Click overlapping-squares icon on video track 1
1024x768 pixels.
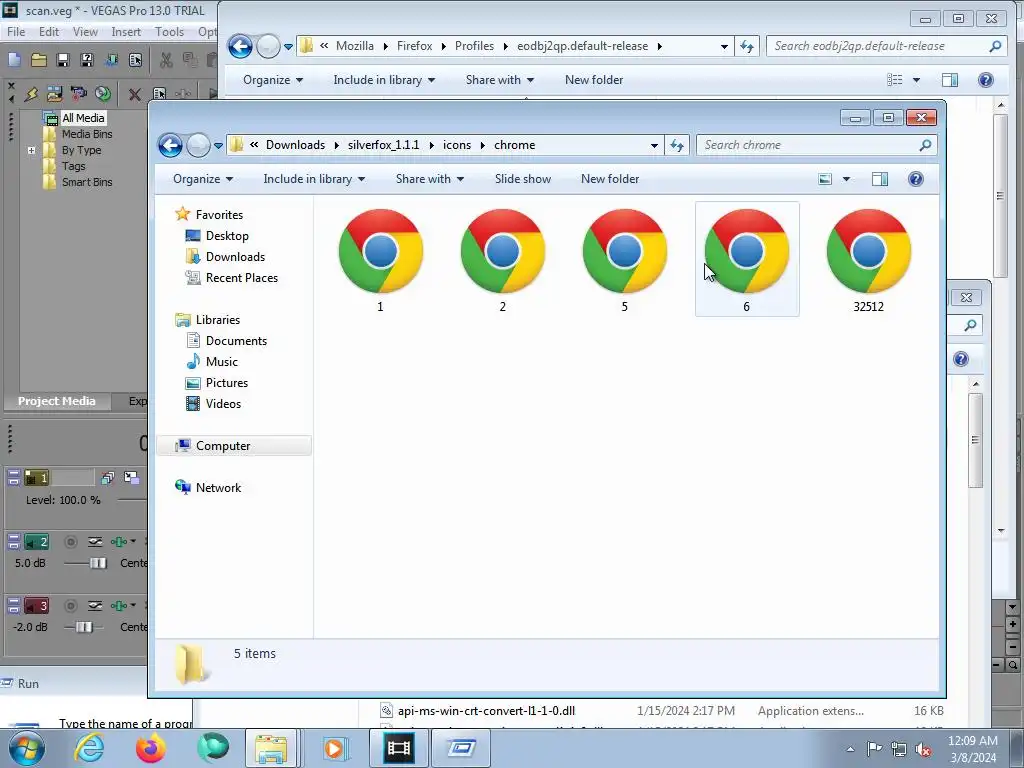tap(108, 478)
